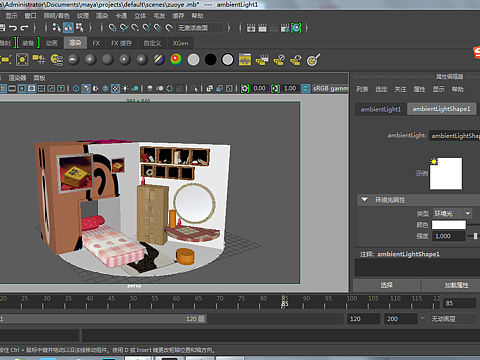
Task: Toggle the first snap magnet icon
Action: (x=113, y=28)
